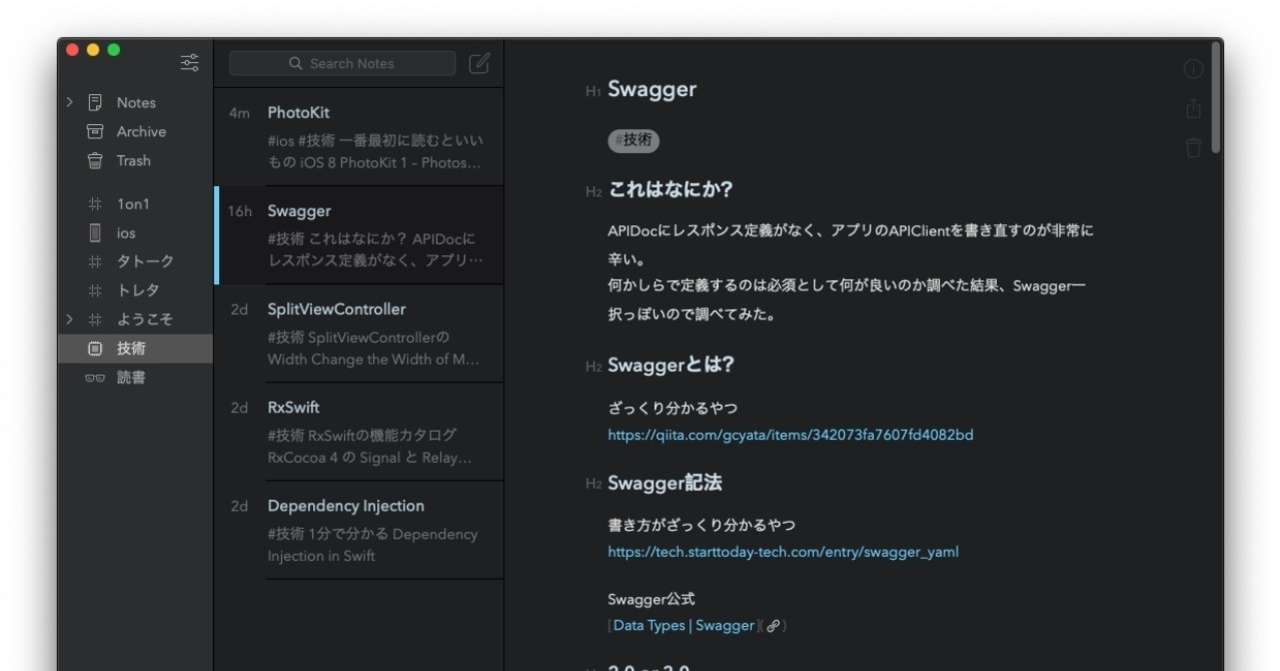Select the 読書 tag
Image resolution: width=1280 pixels, height=671 pixels.
coord(131,378)
